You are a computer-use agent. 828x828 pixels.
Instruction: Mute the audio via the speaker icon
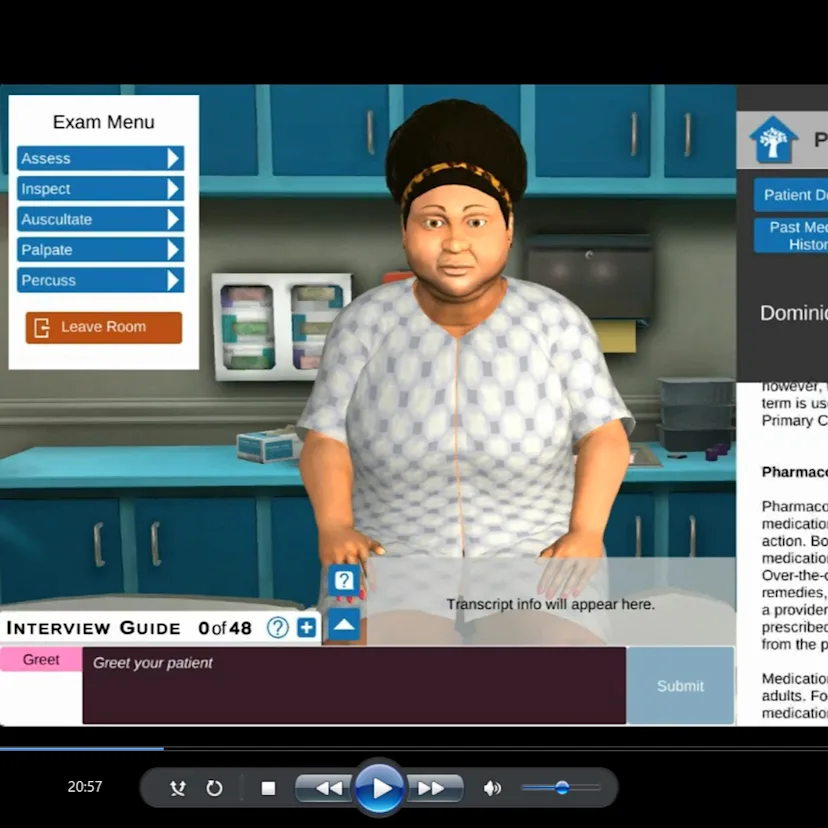[x=492, y=788]
